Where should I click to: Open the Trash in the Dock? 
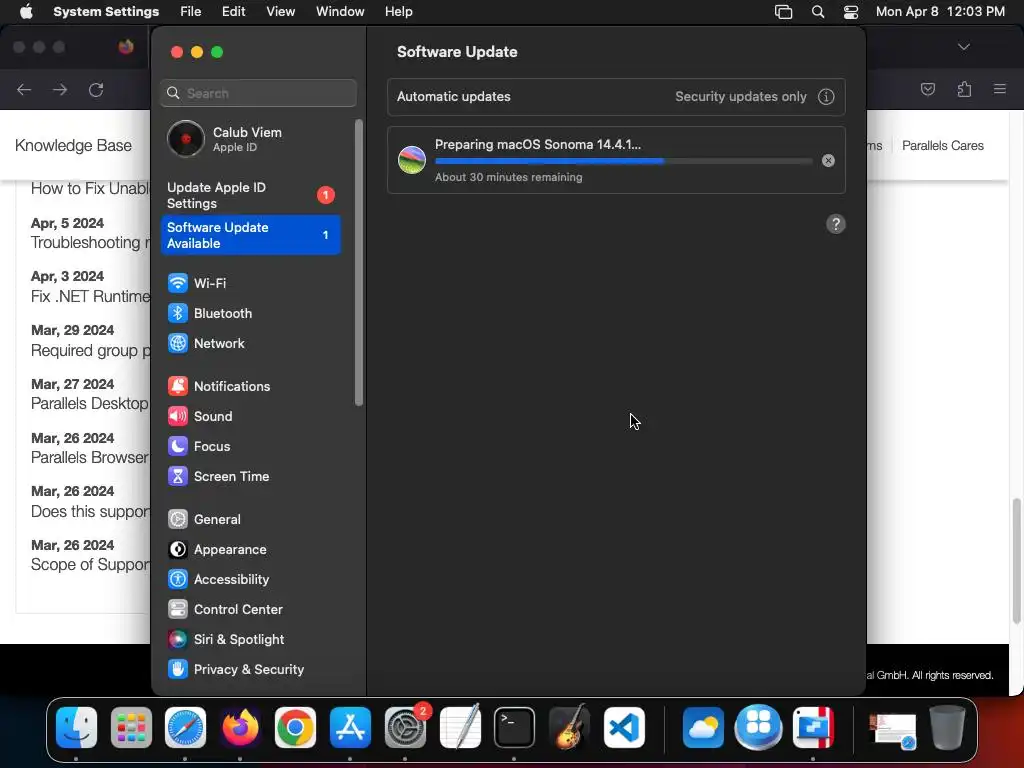[x=948, y=728]
